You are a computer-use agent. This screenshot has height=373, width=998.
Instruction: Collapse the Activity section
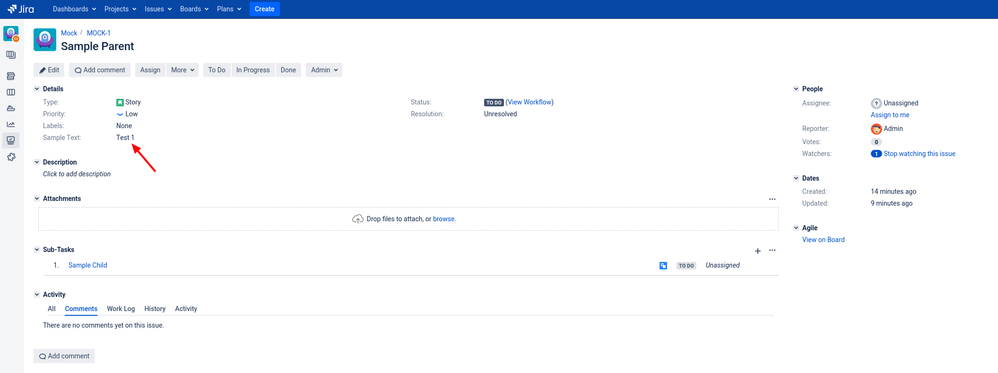click(37, 295)
